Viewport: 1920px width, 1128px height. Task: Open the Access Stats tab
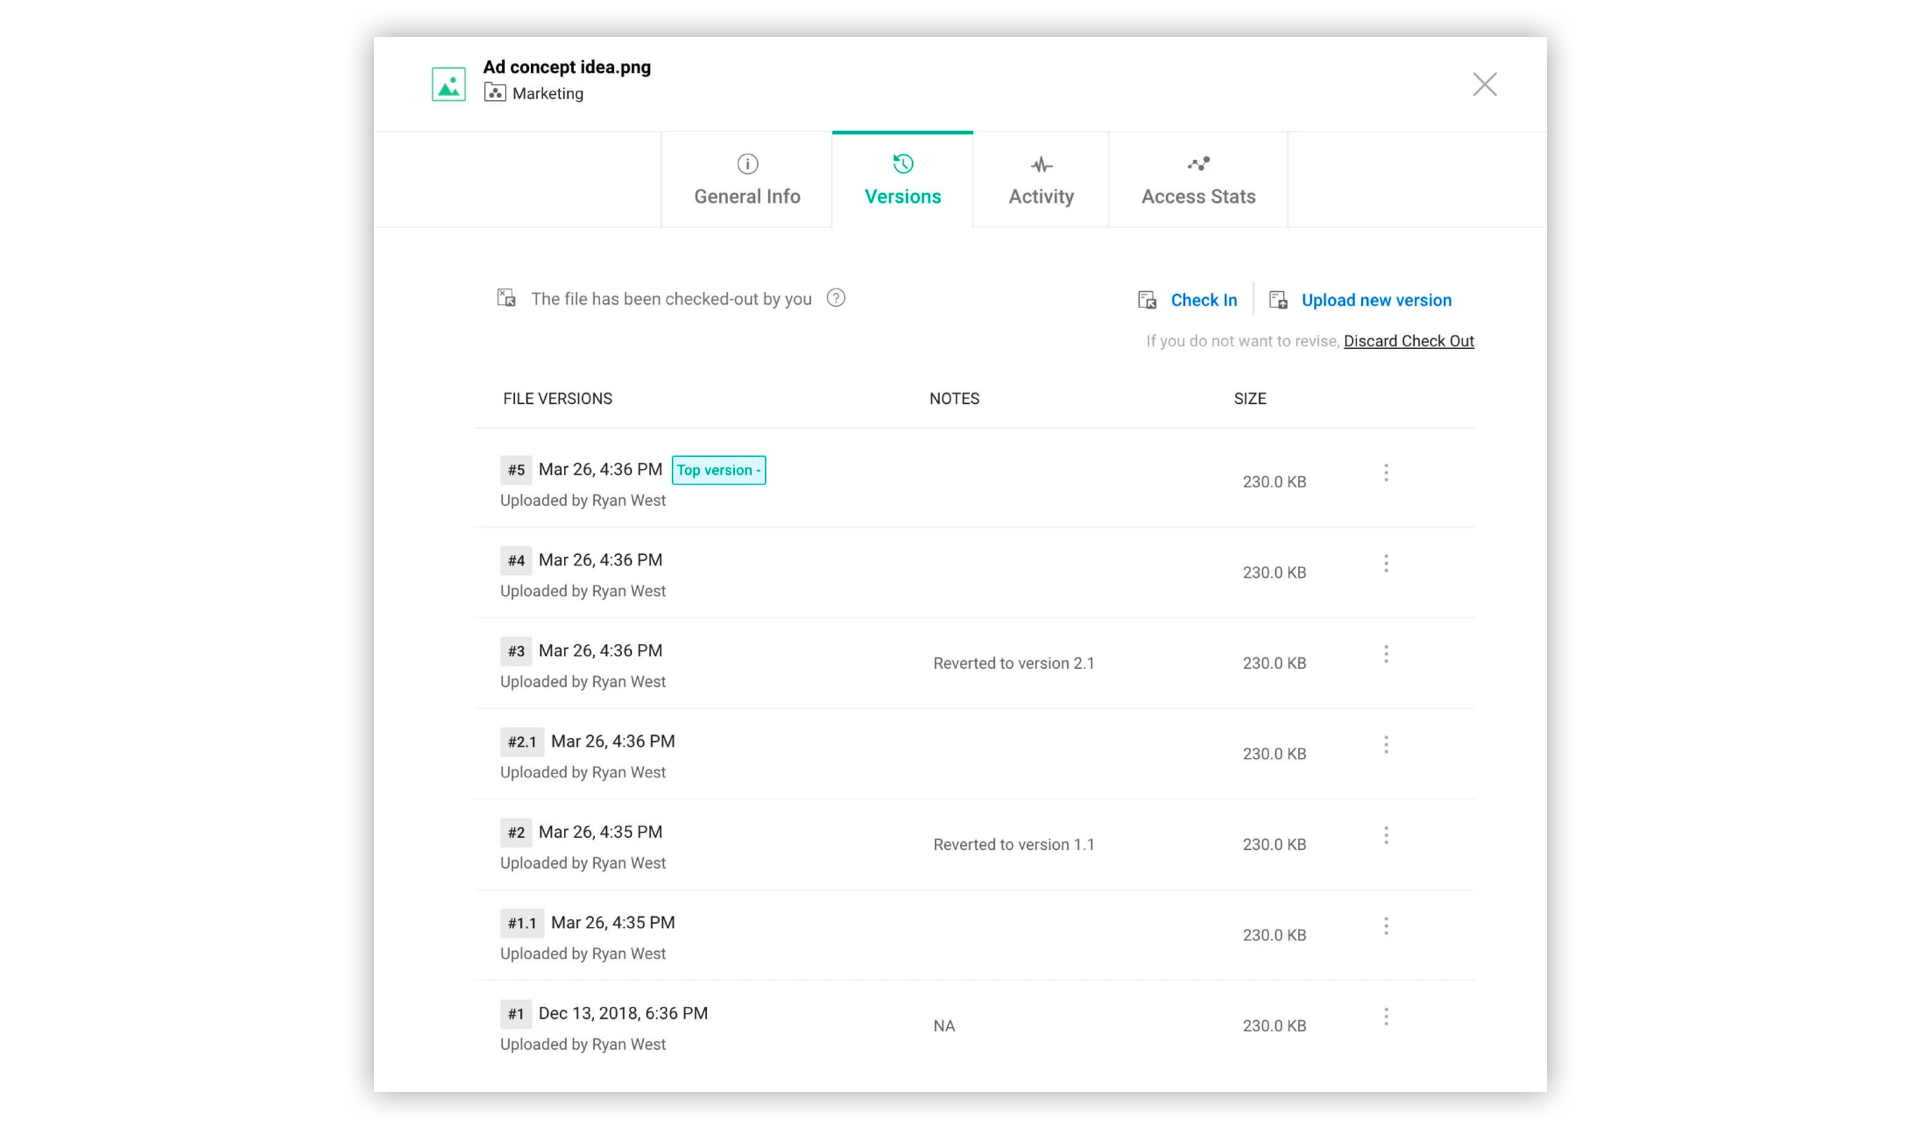[1198, 180]
